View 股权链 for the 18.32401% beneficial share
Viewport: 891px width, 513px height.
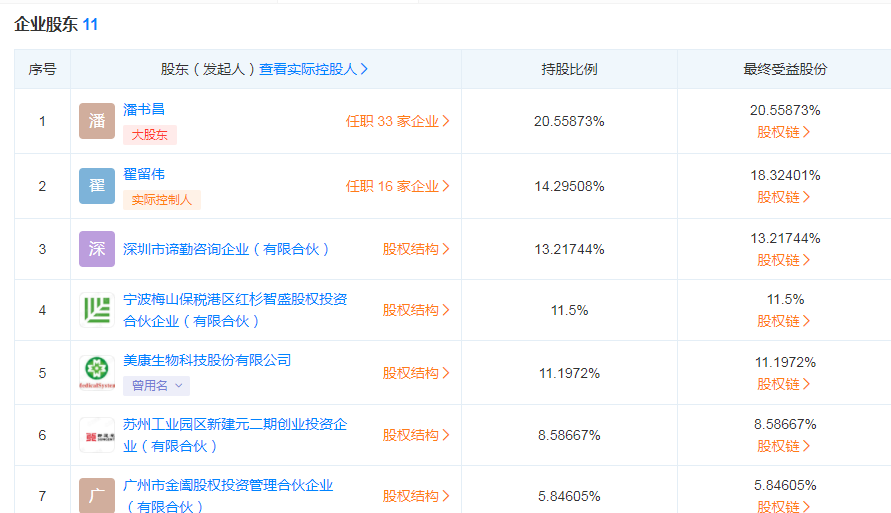(x=783, y=197)
